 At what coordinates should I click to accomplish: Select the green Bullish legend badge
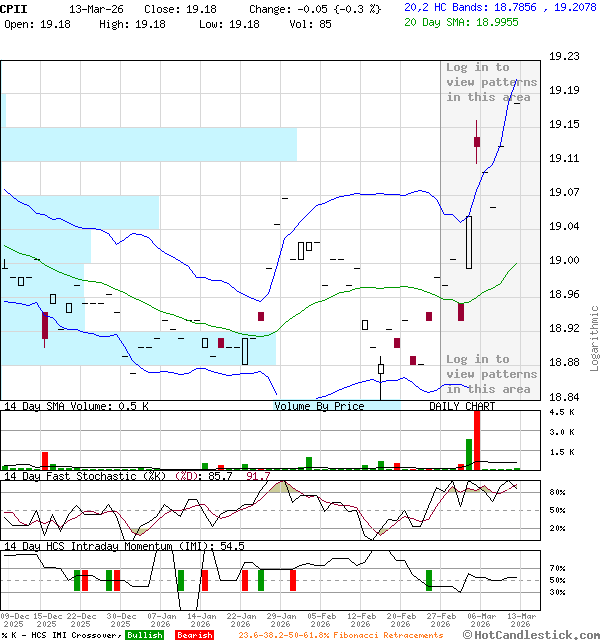pyautogui.click(x=144, y=635)
